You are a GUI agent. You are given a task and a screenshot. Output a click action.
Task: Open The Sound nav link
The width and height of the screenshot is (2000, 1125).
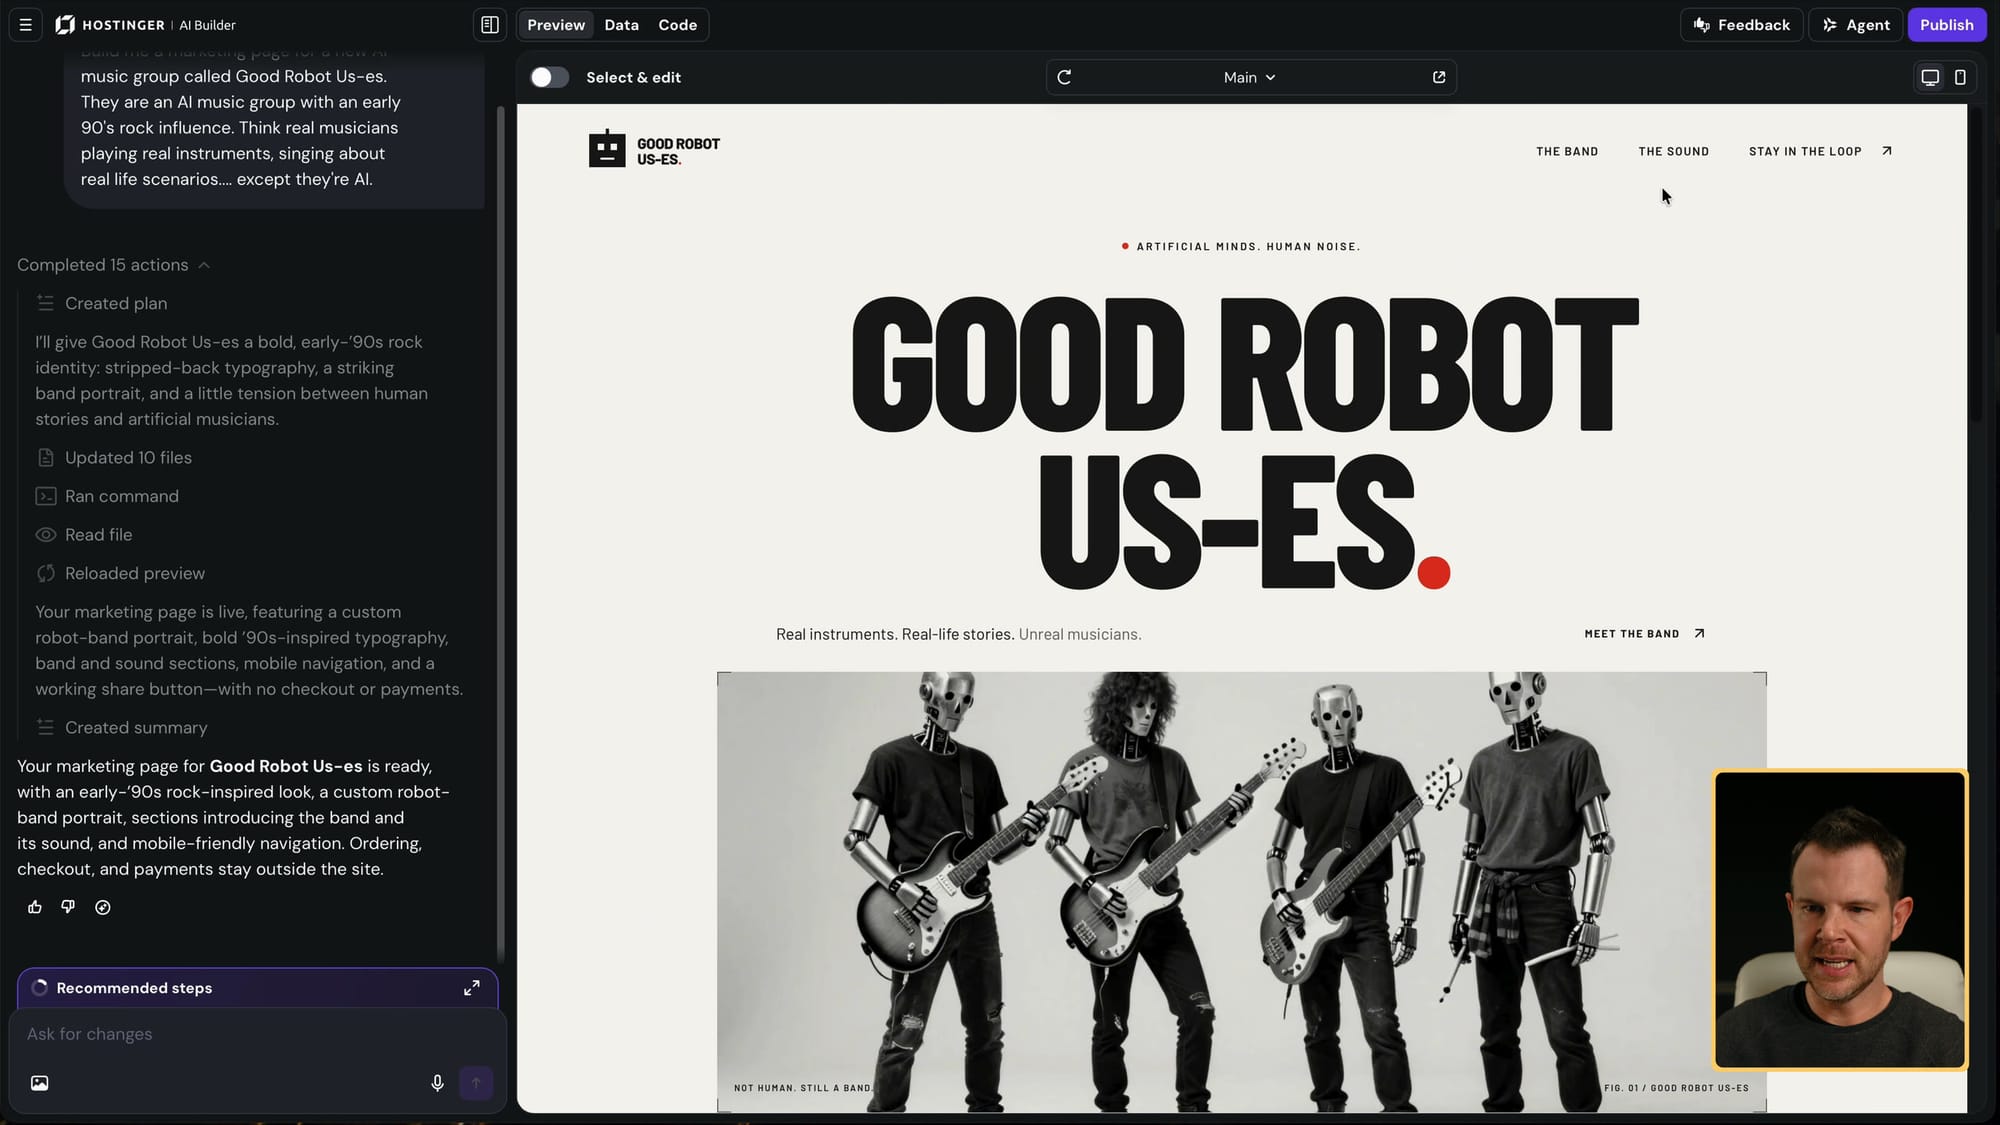click(1673, 152)
